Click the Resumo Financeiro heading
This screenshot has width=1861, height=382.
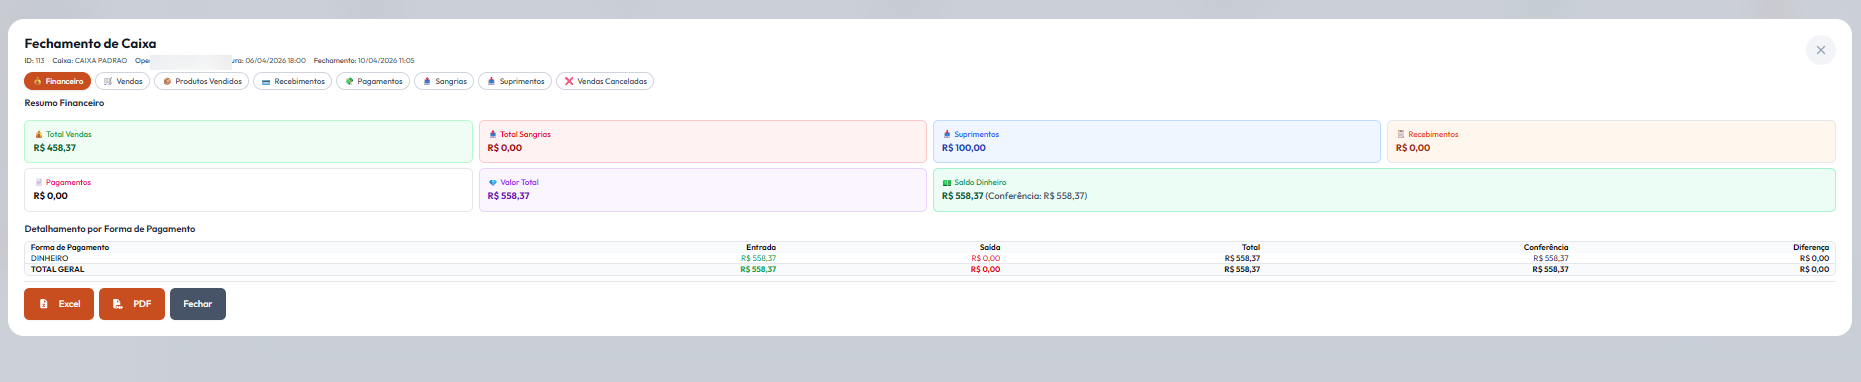click(64, 103)
